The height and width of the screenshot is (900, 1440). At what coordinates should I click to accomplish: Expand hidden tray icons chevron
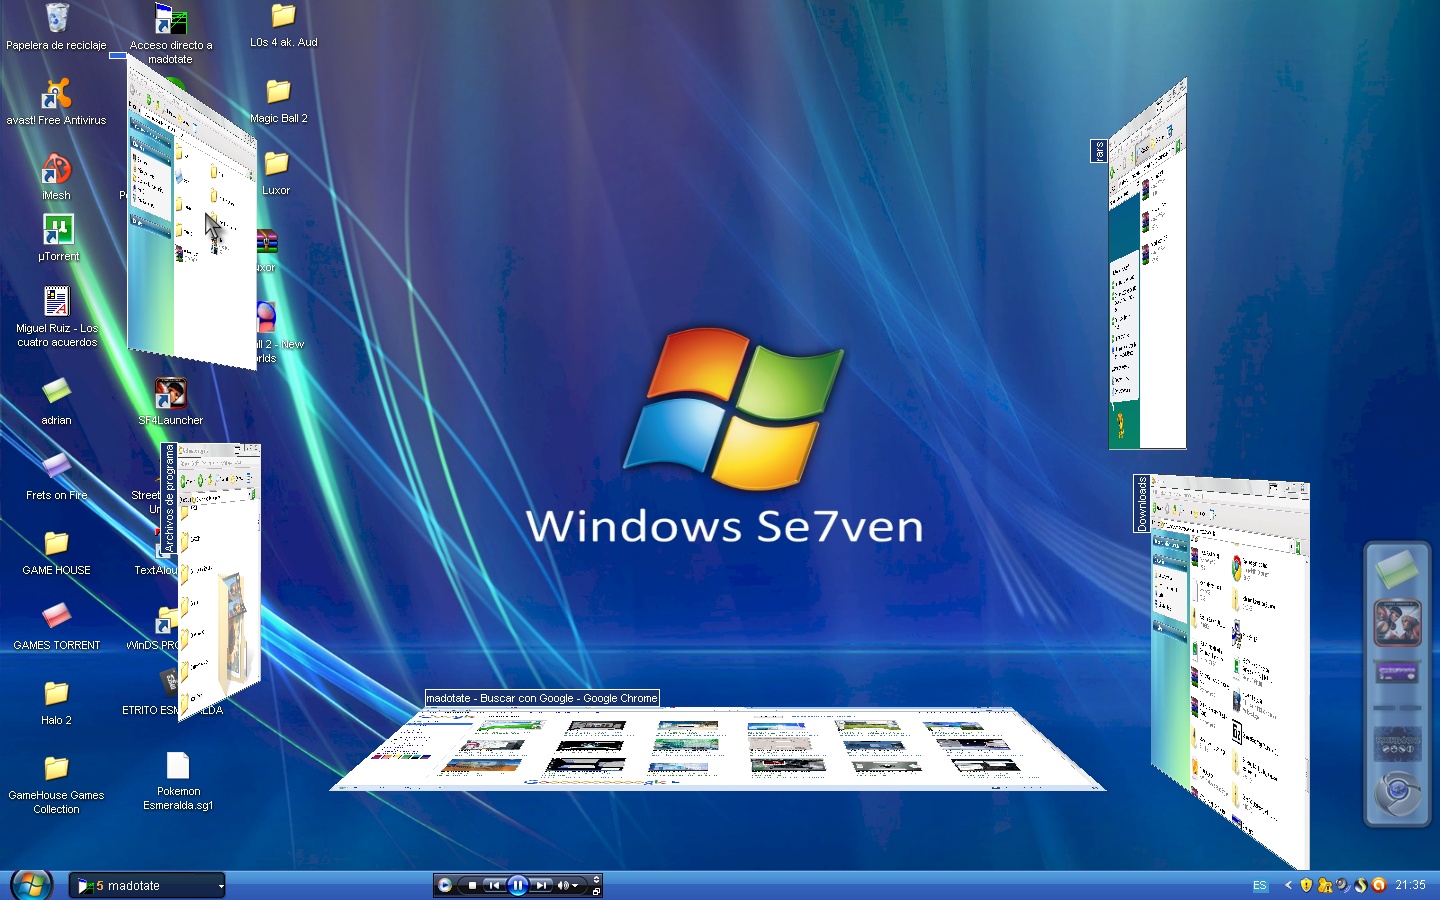coord(1288,885)
